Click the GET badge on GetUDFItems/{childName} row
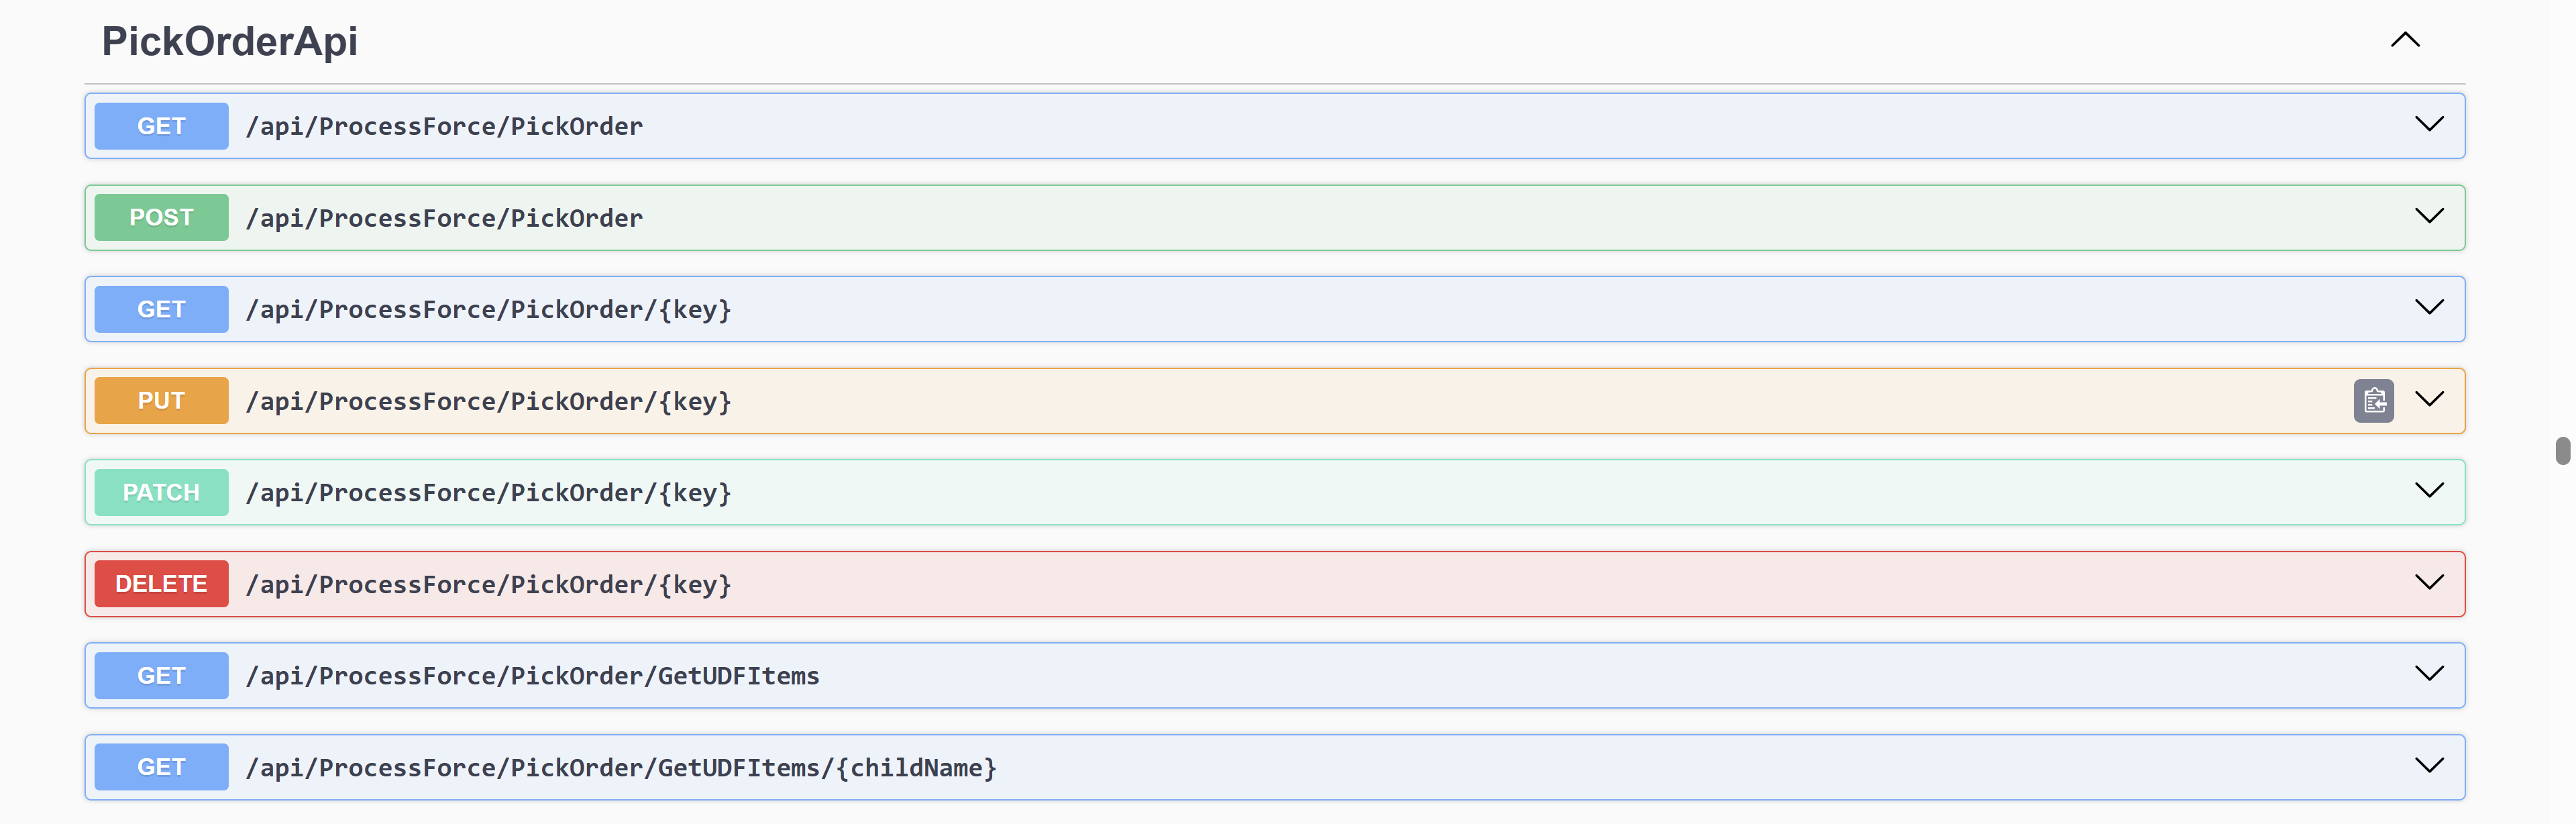The image size is (2576, 824). click(161, 766)
